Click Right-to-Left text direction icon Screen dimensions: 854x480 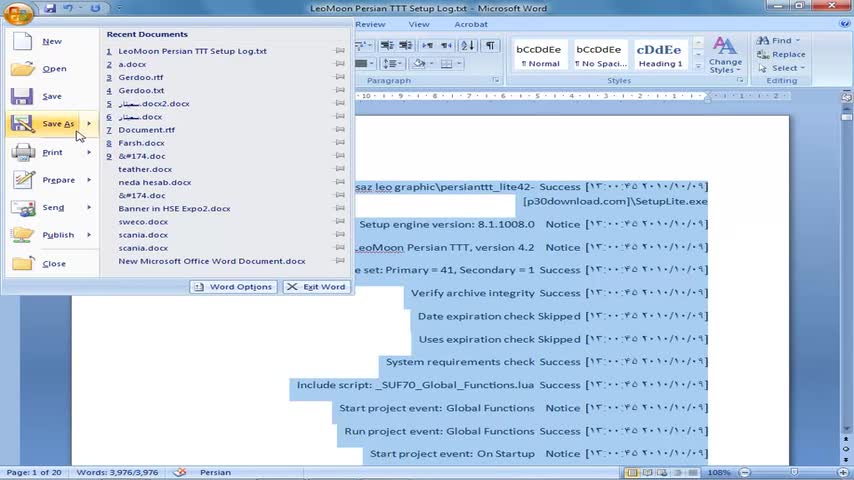pyautogui.click(x=446, y=45)
